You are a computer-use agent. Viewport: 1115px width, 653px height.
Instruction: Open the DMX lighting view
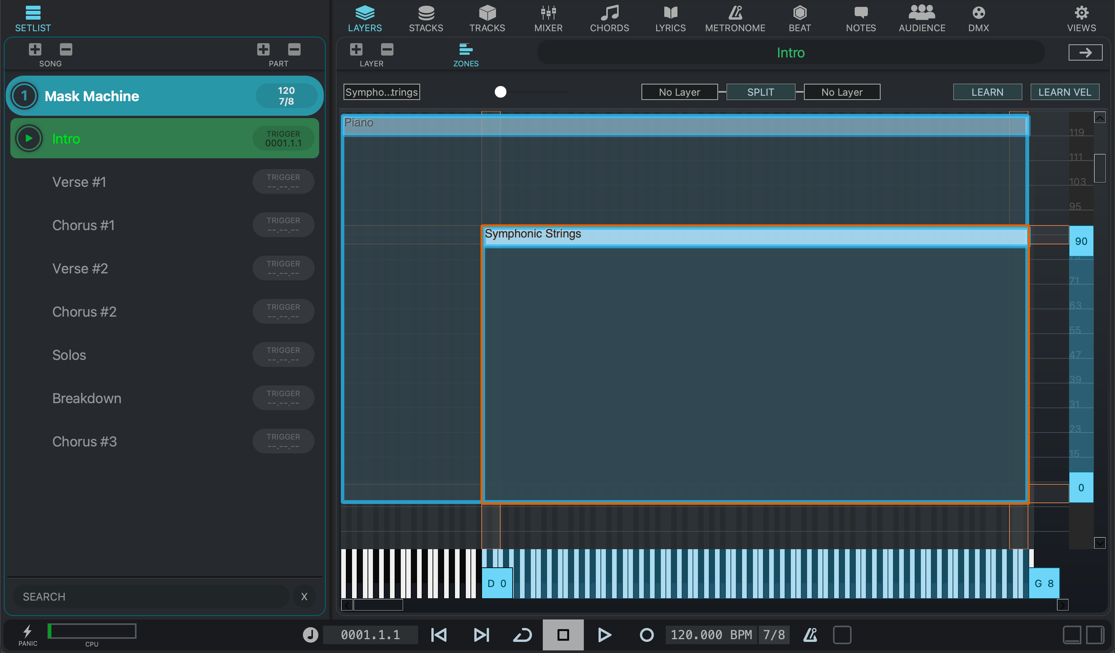[x=978, y=18]
